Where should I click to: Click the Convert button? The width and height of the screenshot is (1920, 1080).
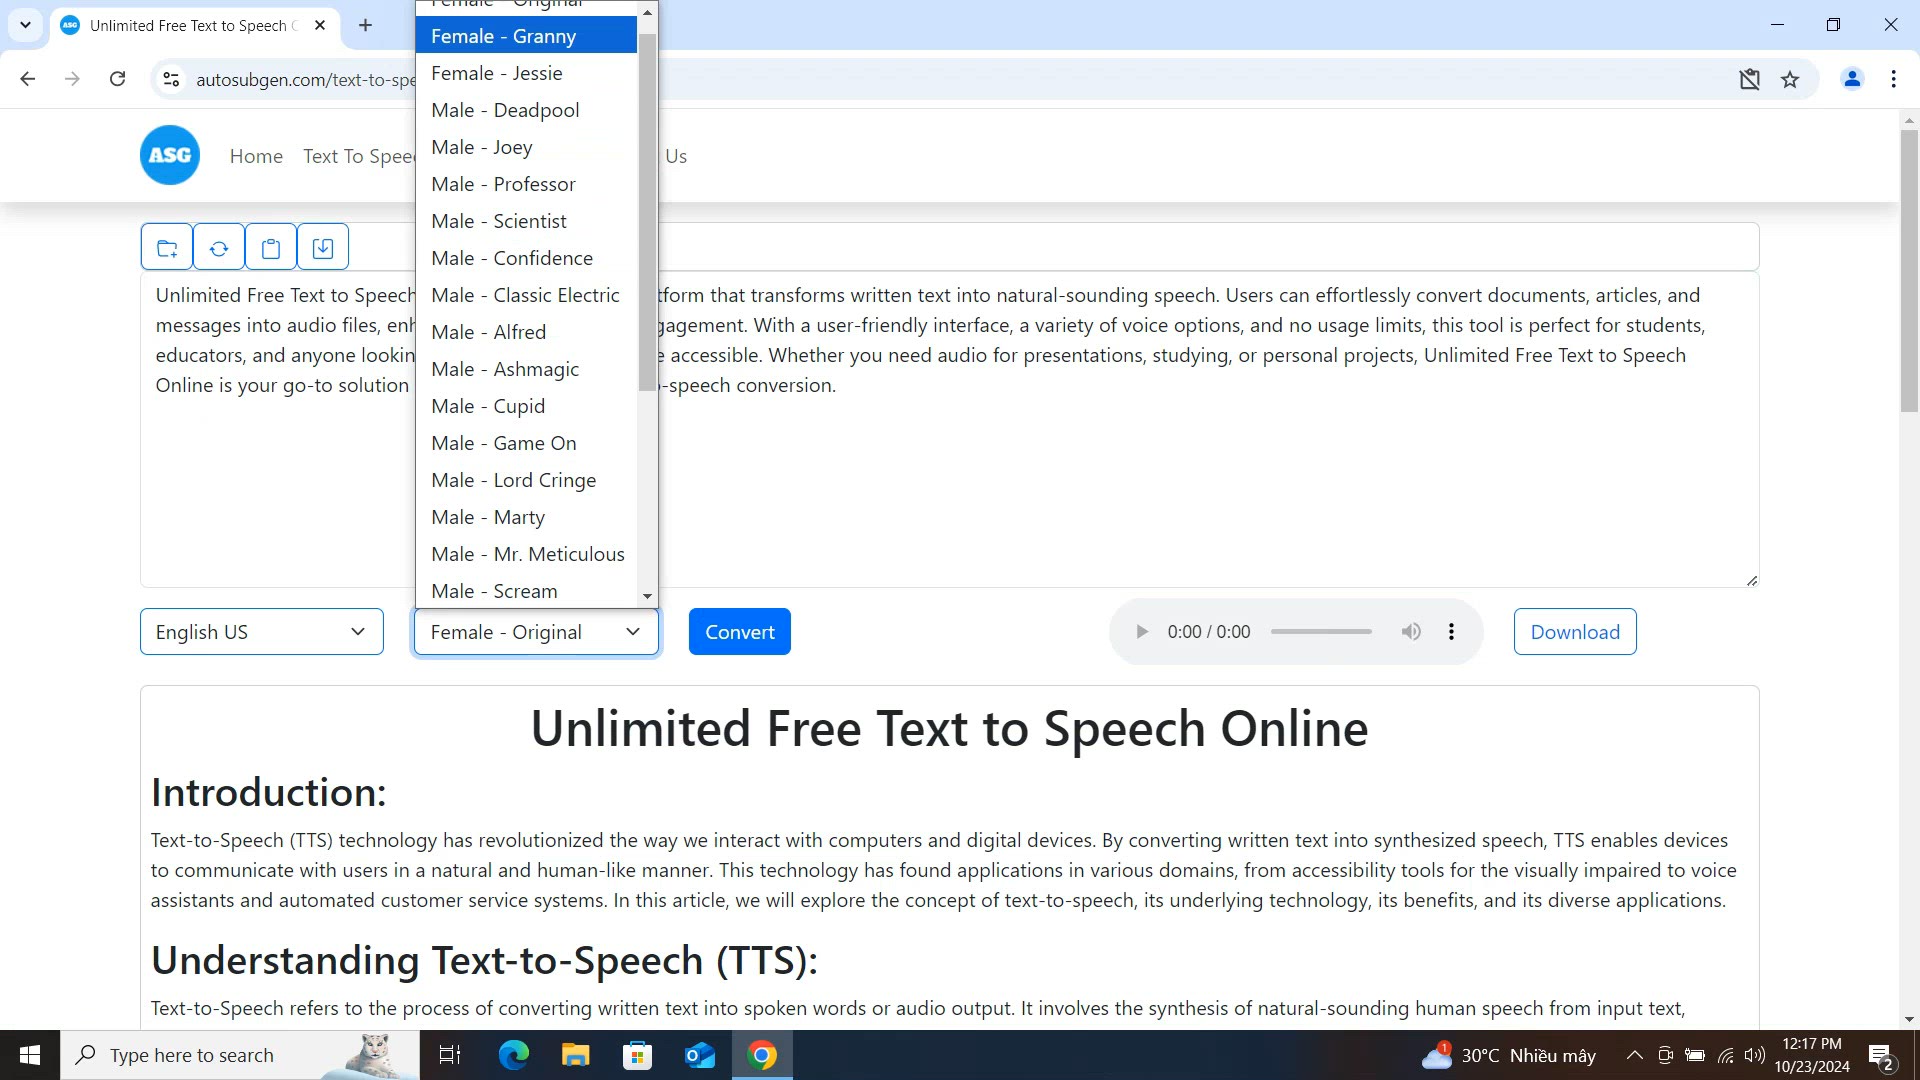[740, 632]
